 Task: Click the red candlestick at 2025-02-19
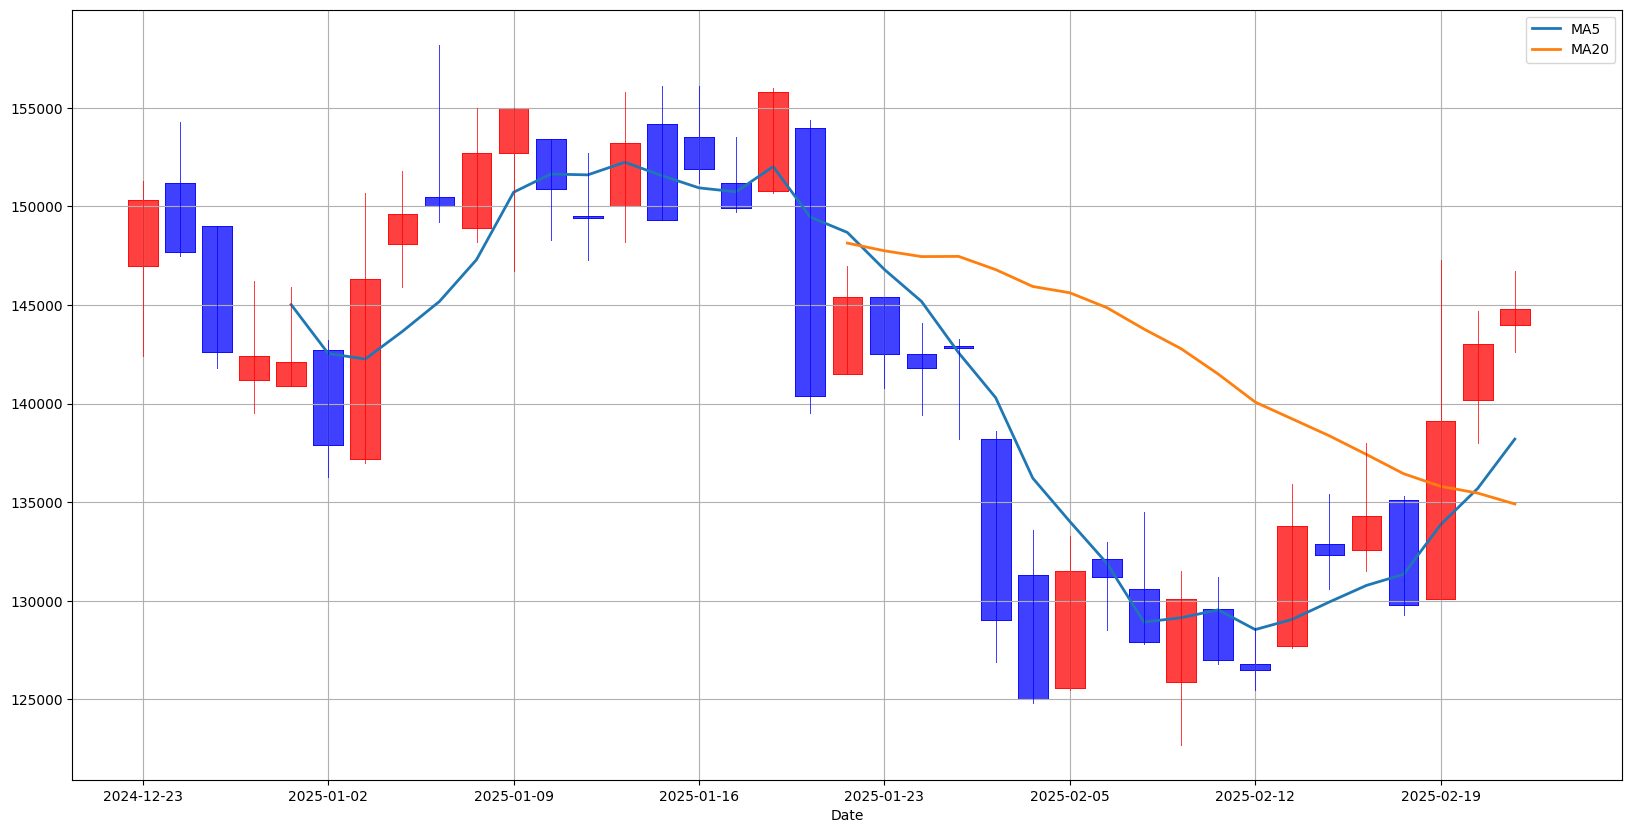click(1441, 510)
